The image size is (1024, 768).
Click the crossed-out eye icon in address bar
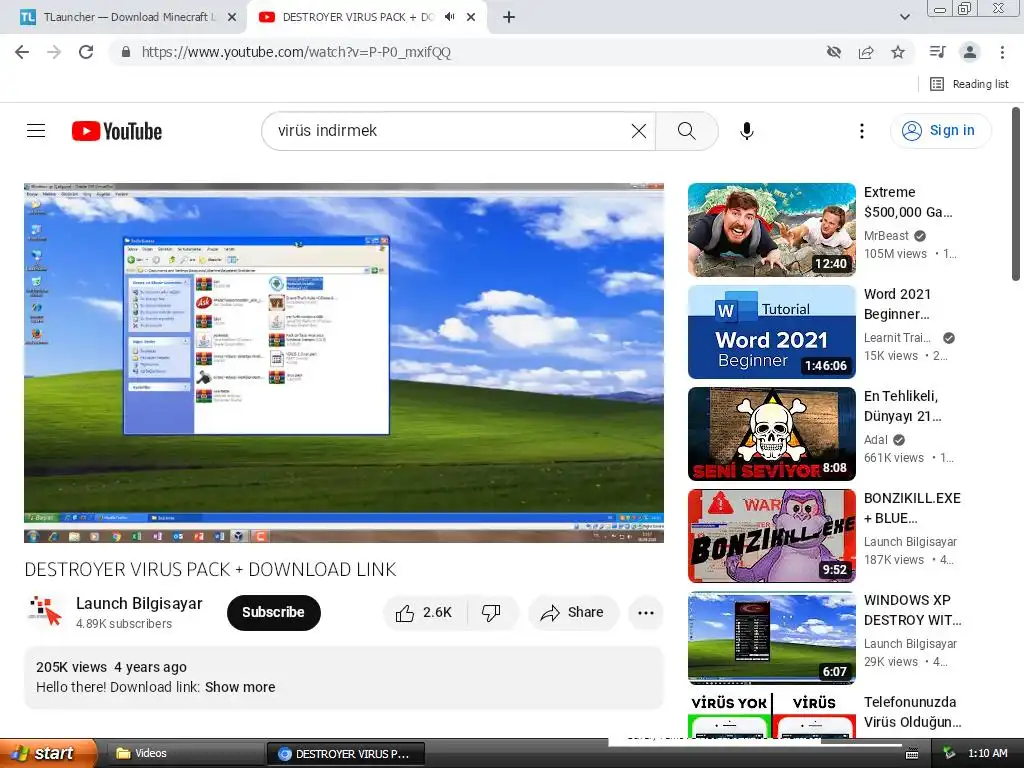click(x=833, y=52)
